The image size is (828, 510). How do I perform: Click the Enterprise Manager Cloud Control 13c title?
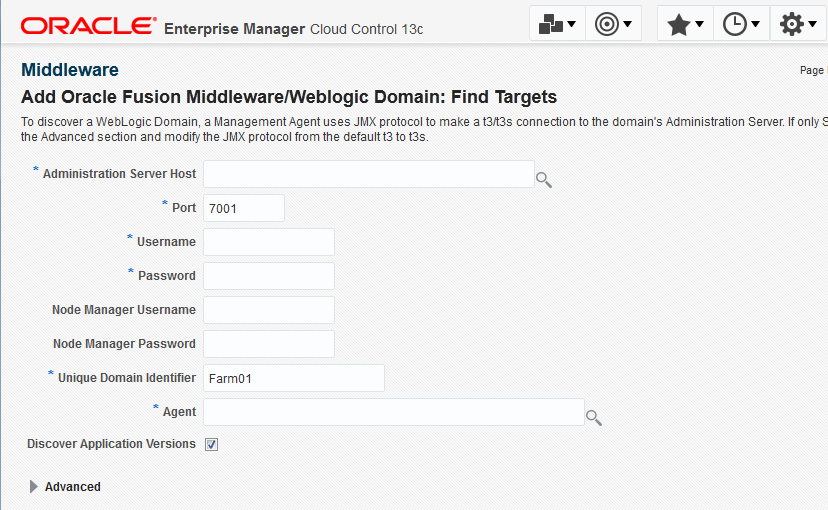click(294, 29)
